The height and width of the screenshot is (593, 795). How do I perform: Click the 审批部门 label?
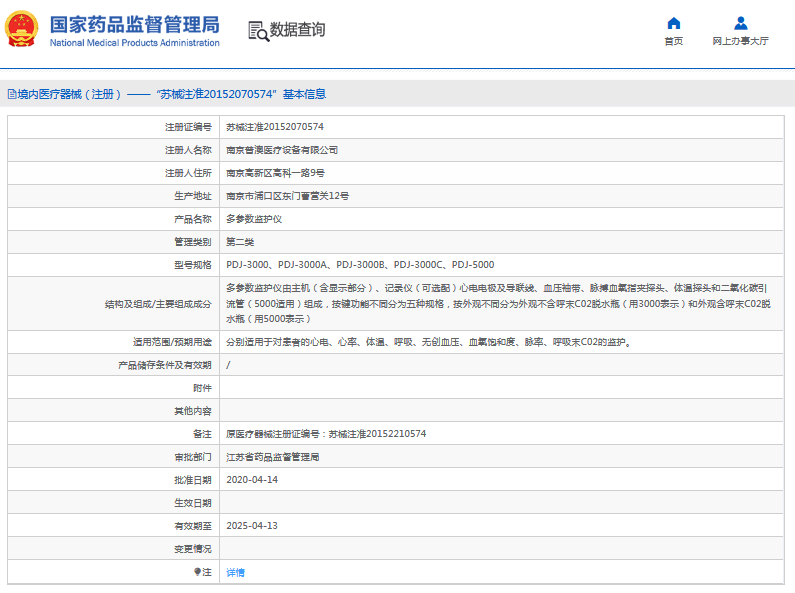193,457
